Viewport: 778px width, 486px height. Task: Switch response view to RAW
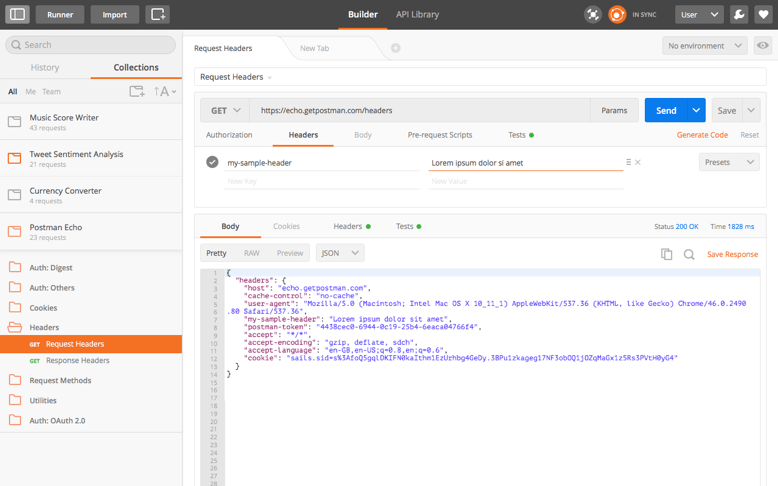click(x=251, y=253)
